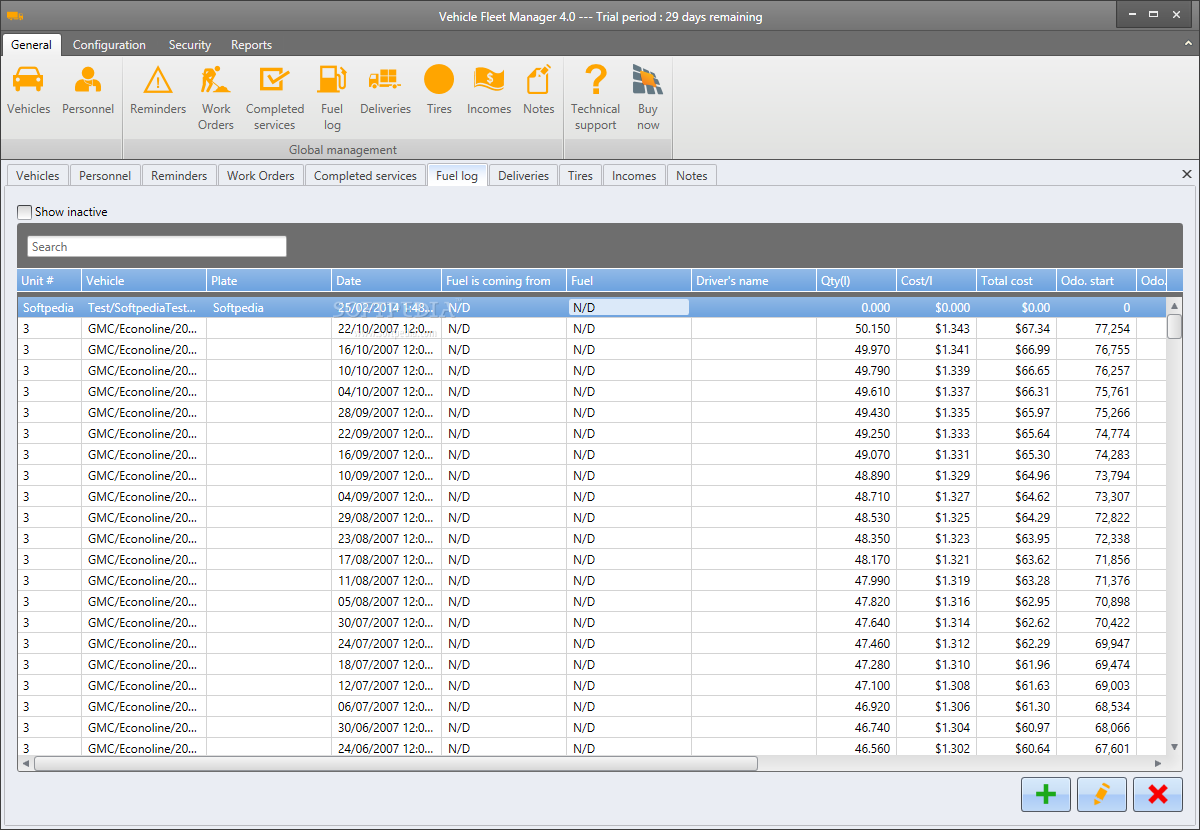
Task: Open Personnel from the ribbon
Action: click(88, 91)
